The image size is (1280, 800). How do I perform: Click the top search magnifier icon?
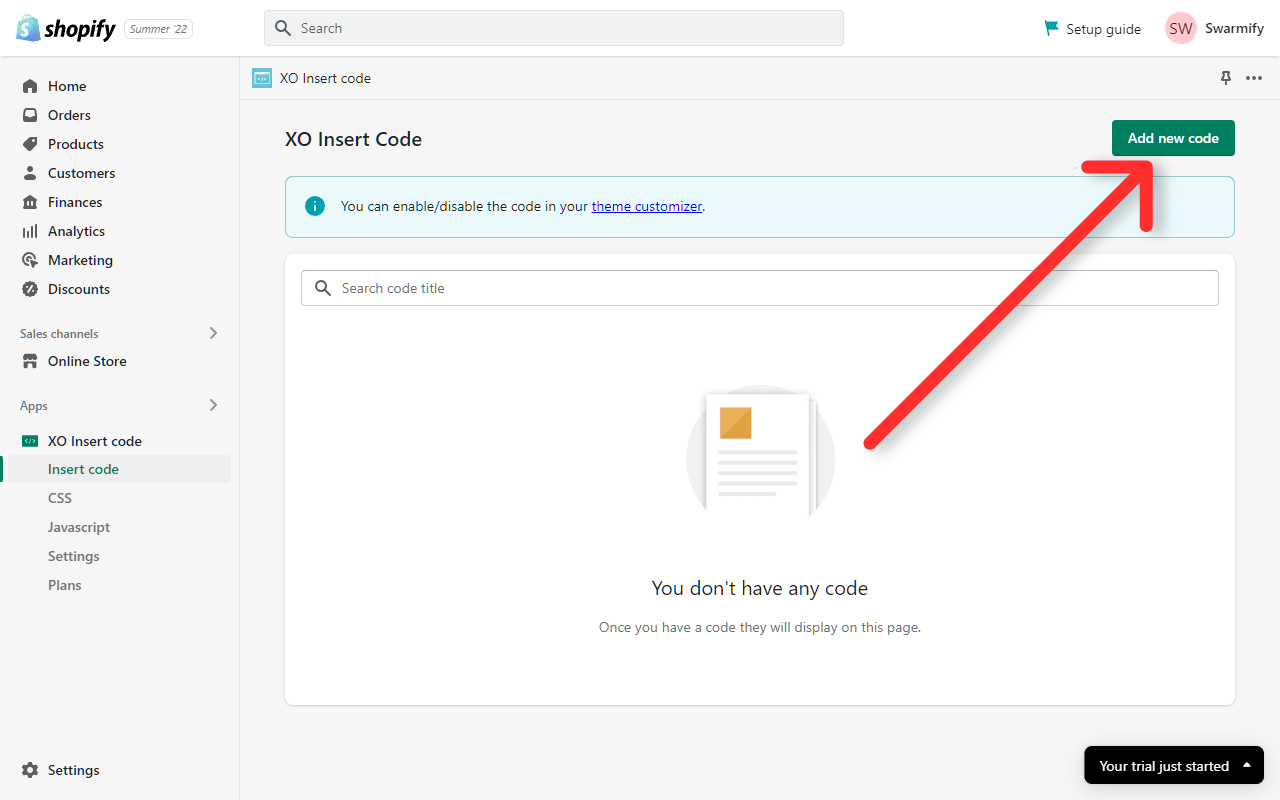click(283, 28)
